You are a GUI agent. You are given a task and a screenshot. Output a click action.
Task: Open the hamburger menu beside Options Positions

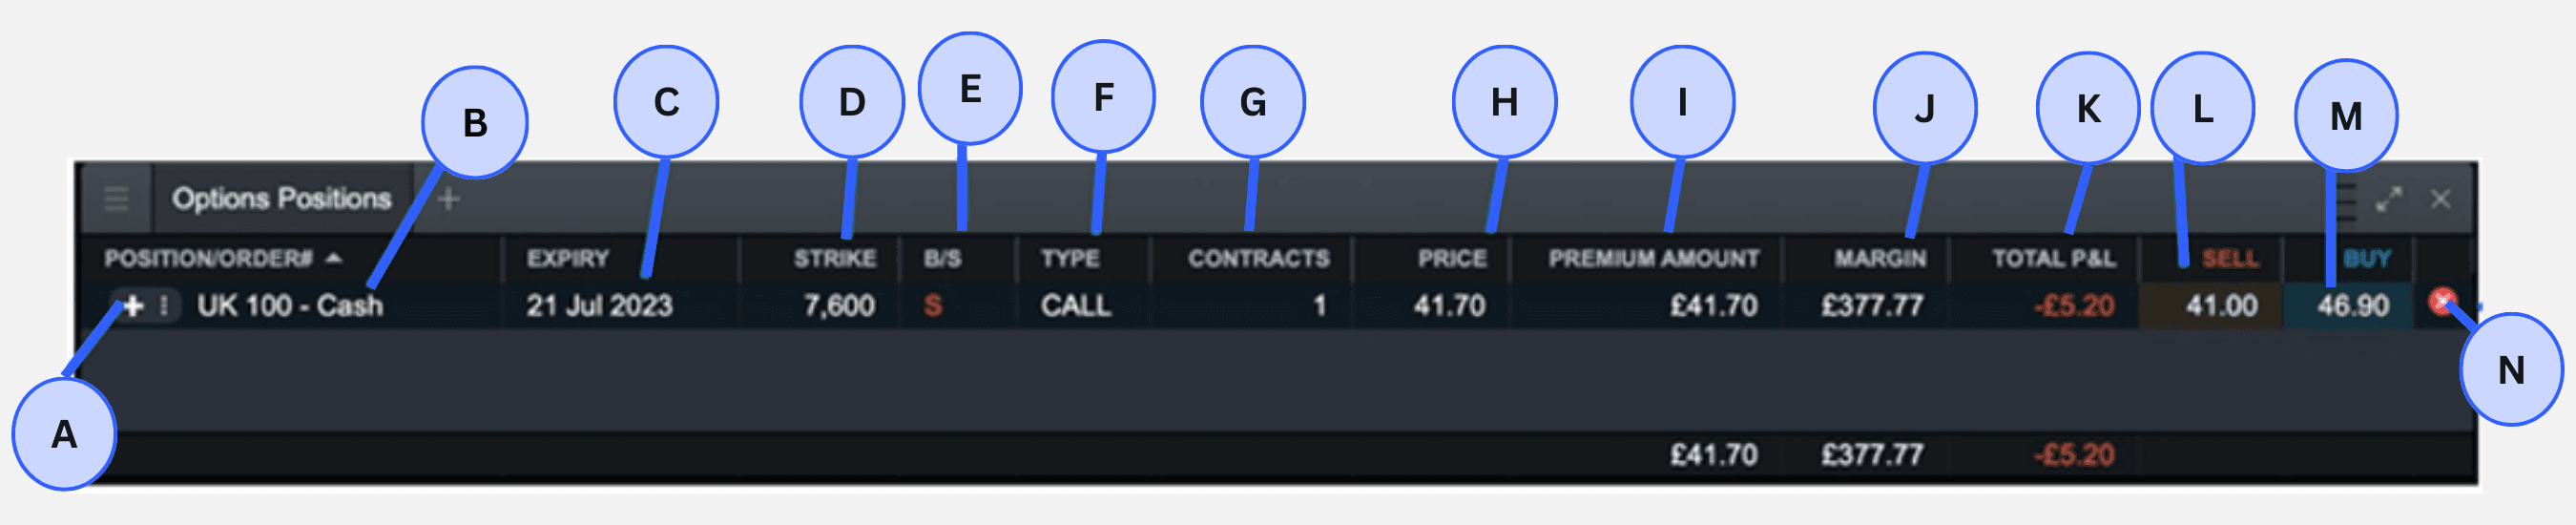coord(116,199)
